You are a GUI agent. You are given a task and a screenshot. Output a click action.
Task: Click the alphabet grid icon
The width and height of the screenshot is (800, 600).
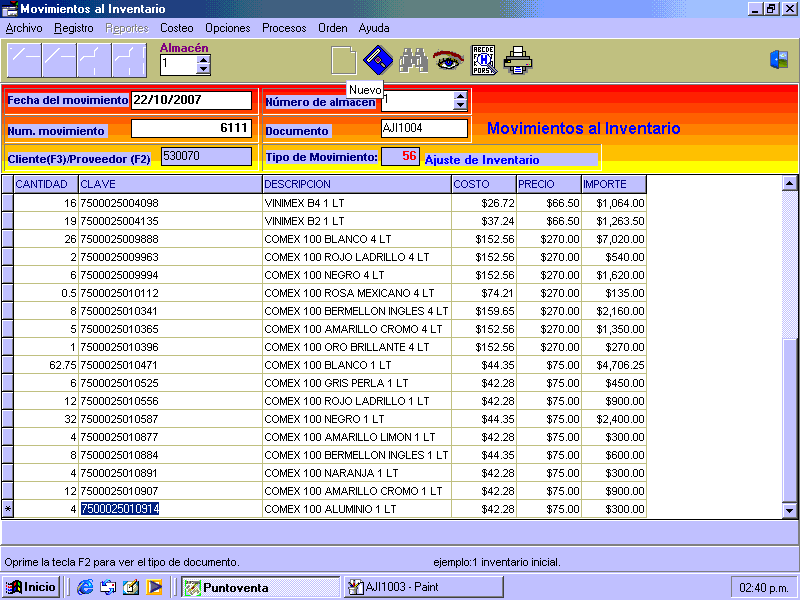click(483, 61)
